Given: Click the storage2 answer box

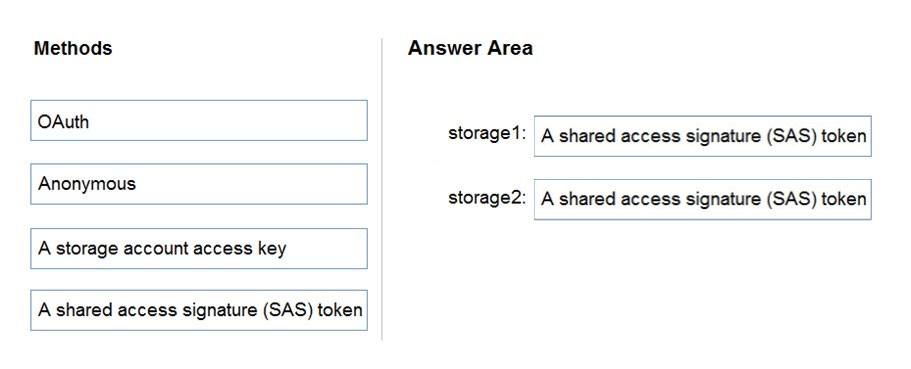Looking at the screenshot, I should coord(702,199).
